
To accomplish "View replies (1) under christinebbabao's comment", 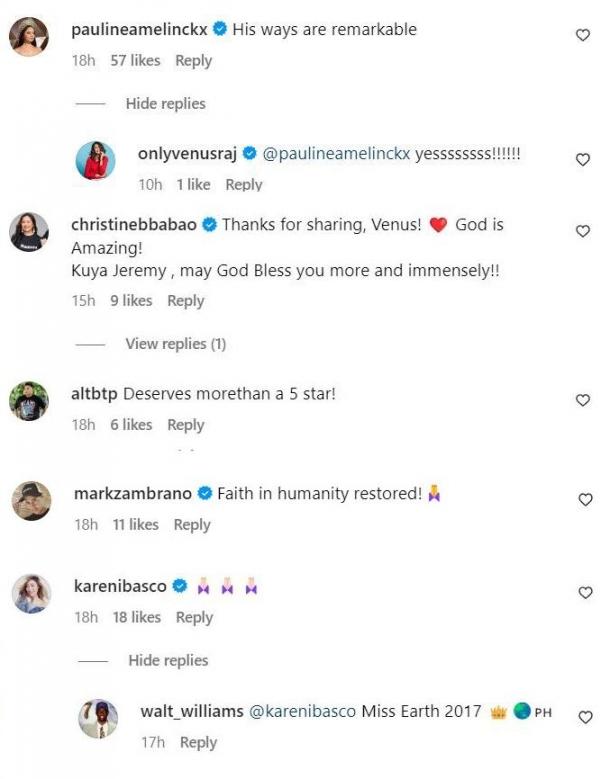I will 175,344.
